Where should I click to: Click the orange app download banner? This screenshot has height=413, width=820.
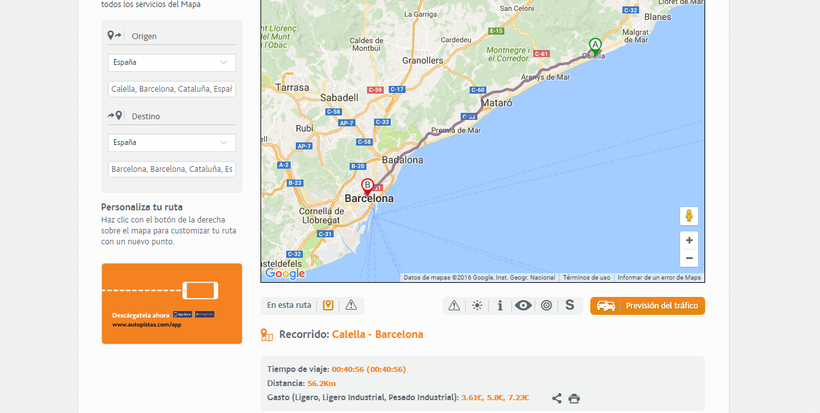click(x=171, y=303)
